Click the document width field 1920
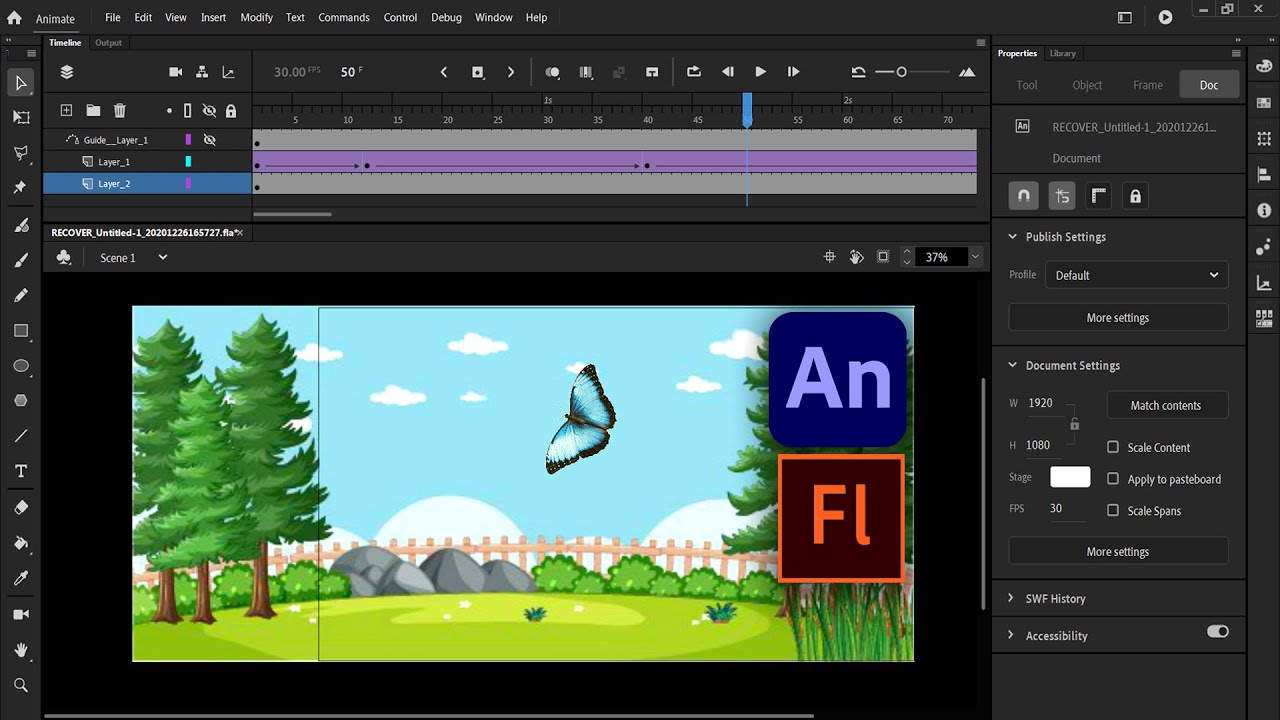The height and width of the screenshot is (720, 1280). 1043,402
